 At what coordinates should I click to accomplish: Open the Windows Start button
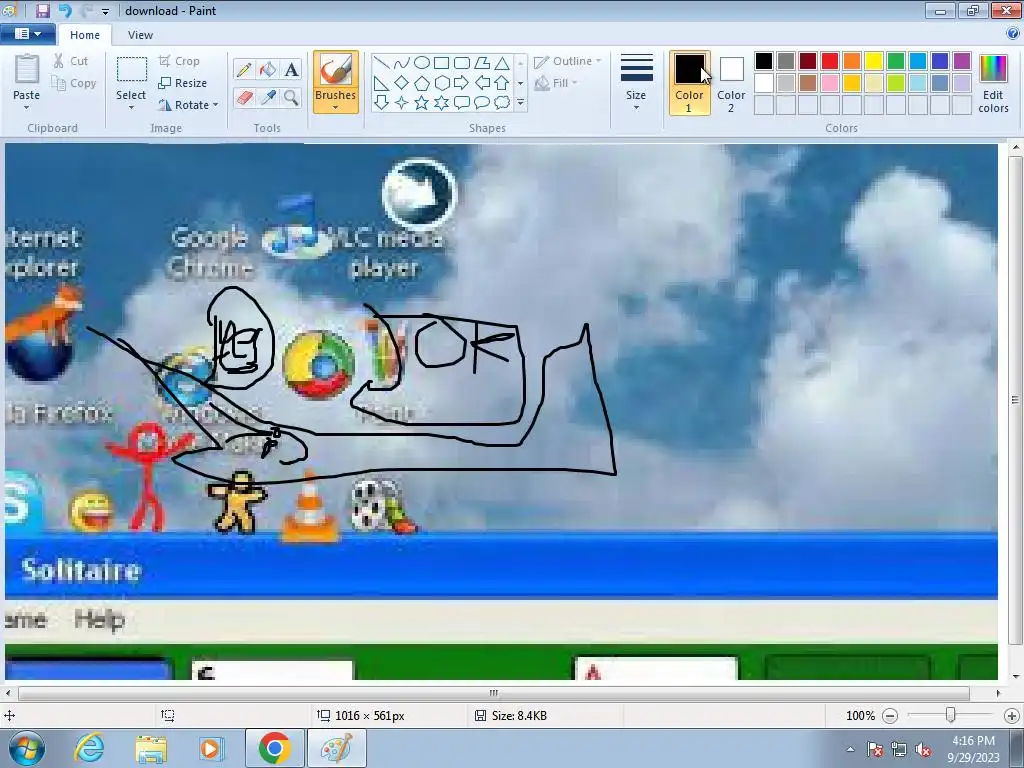coord(26,749)
